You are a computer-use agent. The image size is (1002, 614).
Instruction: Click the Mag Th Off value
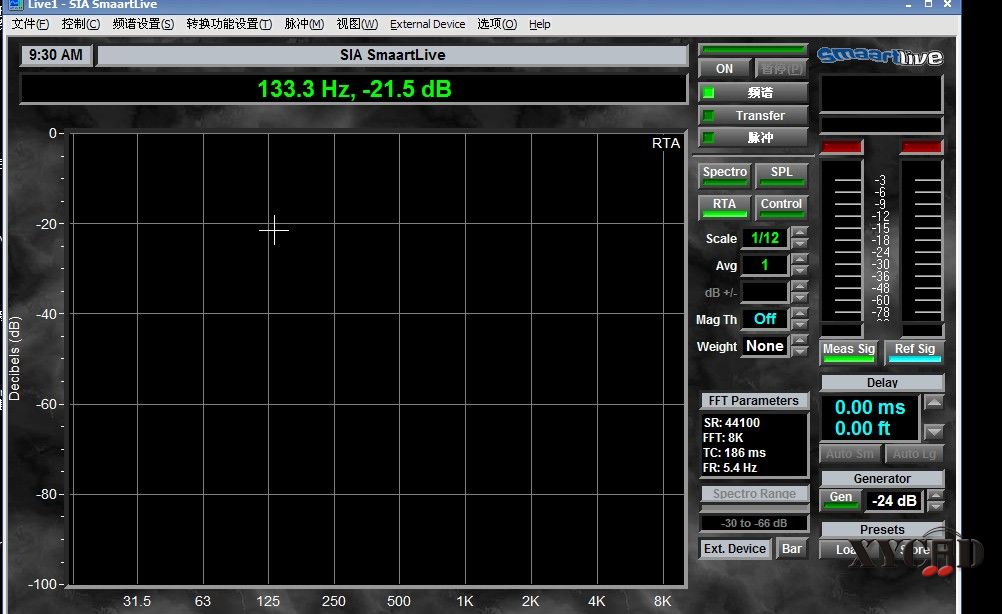click(765, 319)
